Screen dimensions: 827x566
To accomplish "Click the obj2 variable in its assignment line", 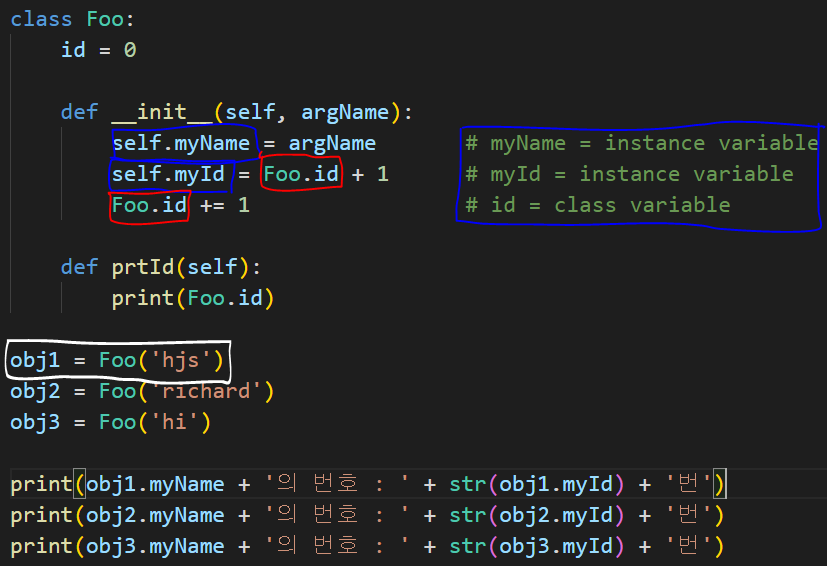I will point(35,391).
